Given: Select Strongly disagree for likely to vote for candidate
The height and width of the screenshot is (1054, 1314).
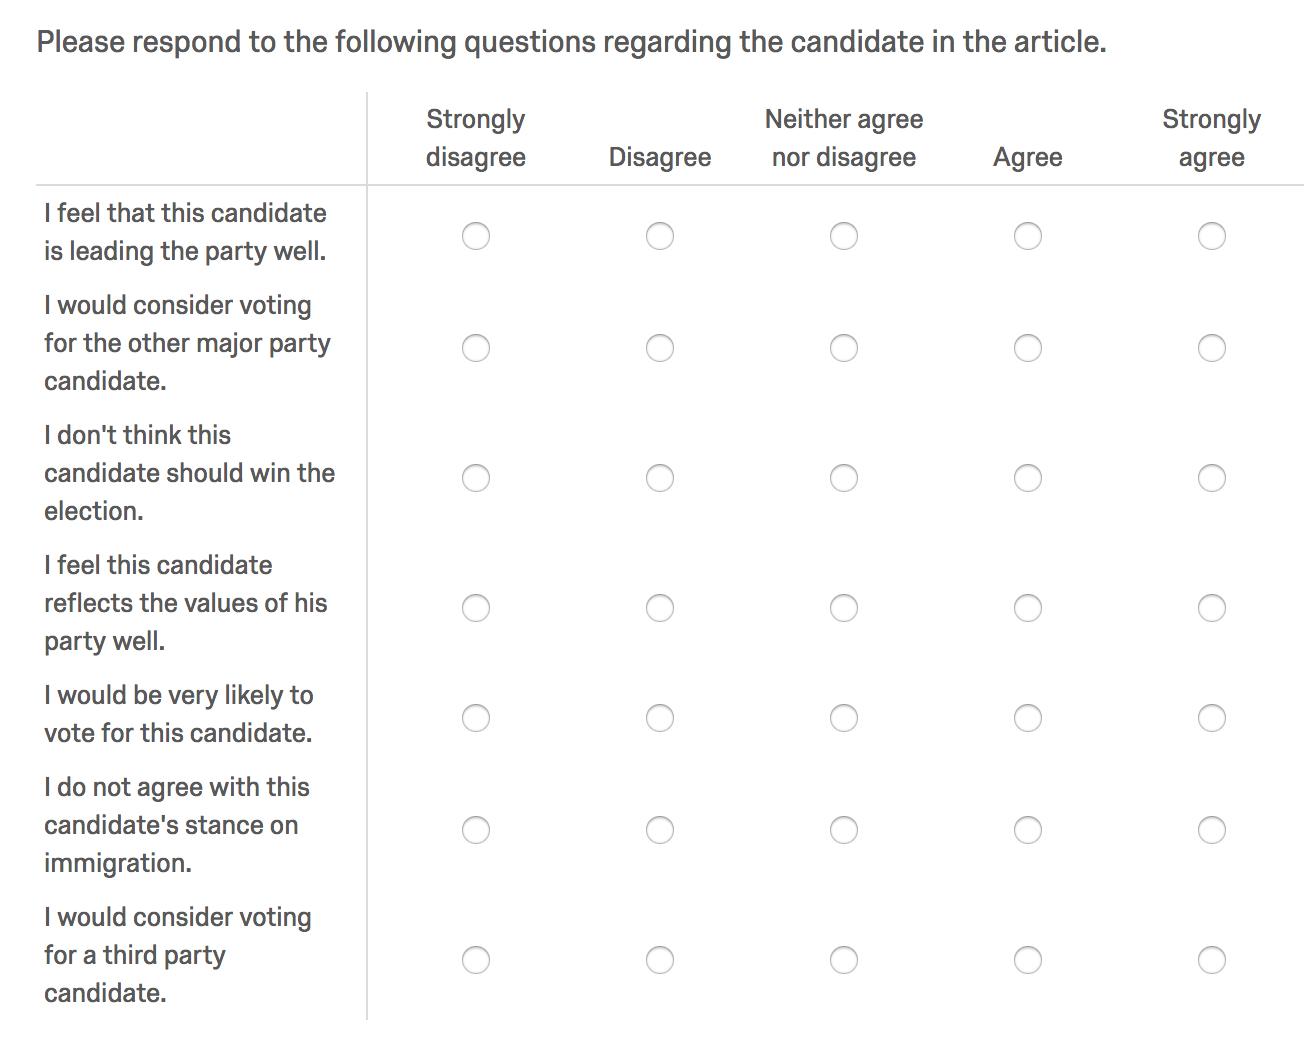Looking at the screenshot, I should tap(476, 718).
